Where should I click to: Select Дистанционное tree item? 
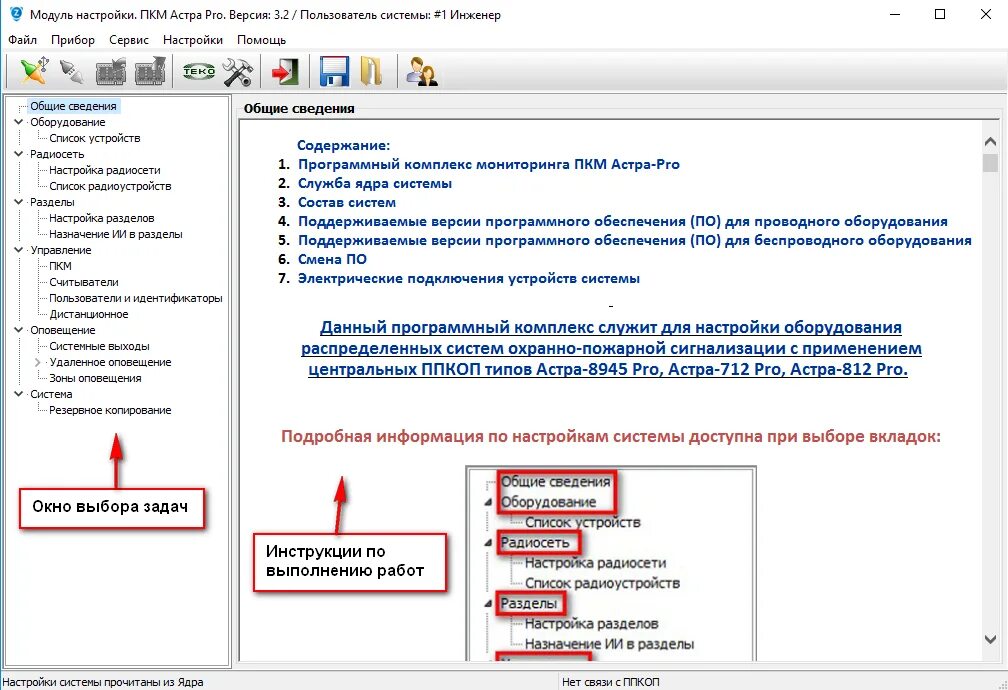[89, 314]
